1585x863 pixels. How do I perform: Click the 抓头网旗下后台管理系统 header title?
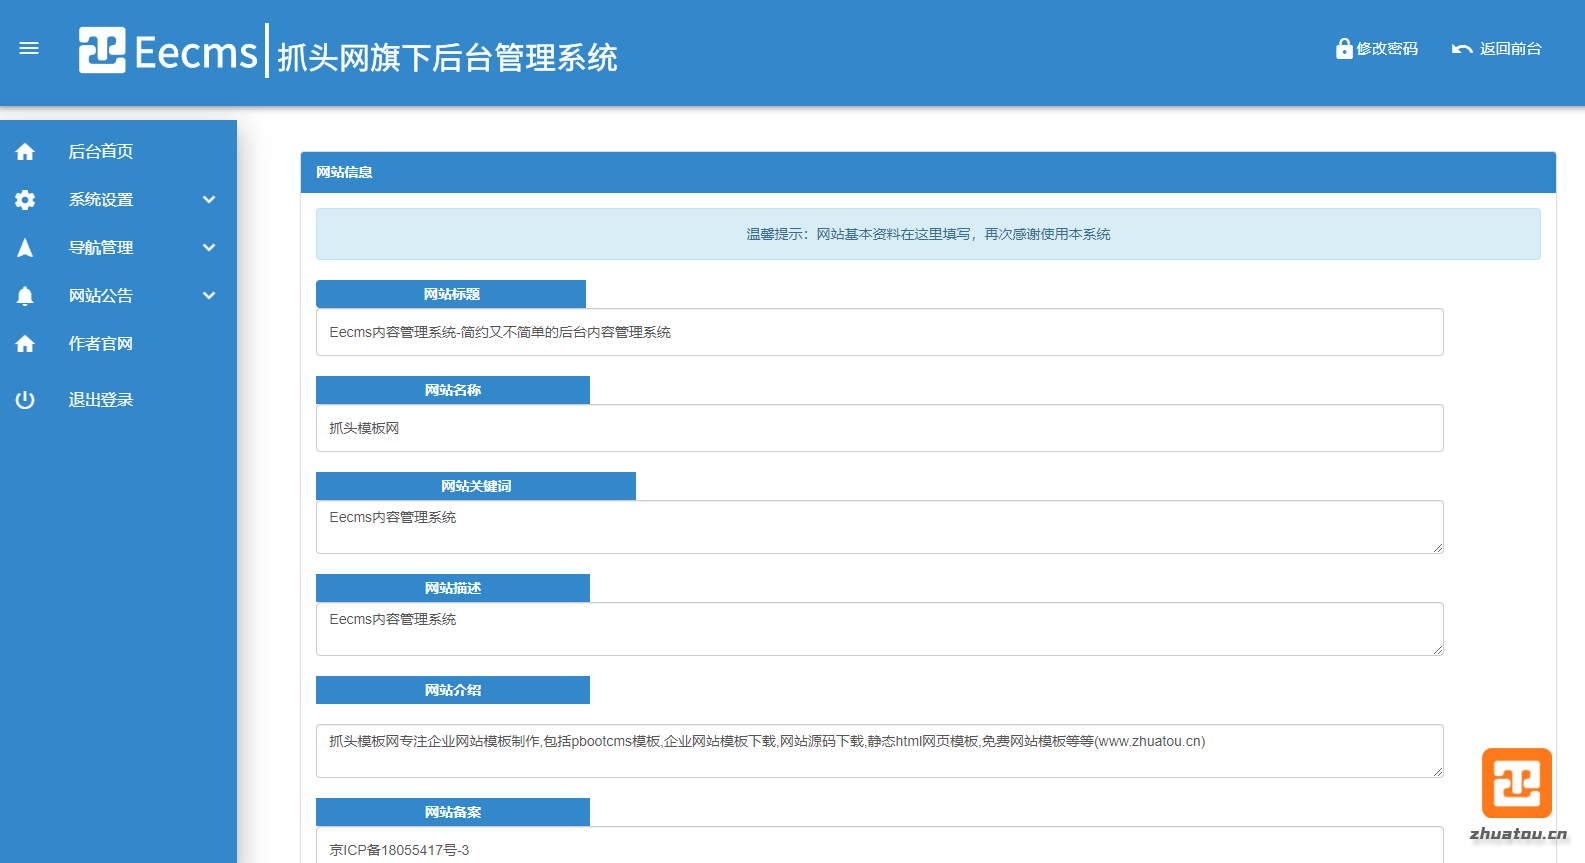[447, 57]
